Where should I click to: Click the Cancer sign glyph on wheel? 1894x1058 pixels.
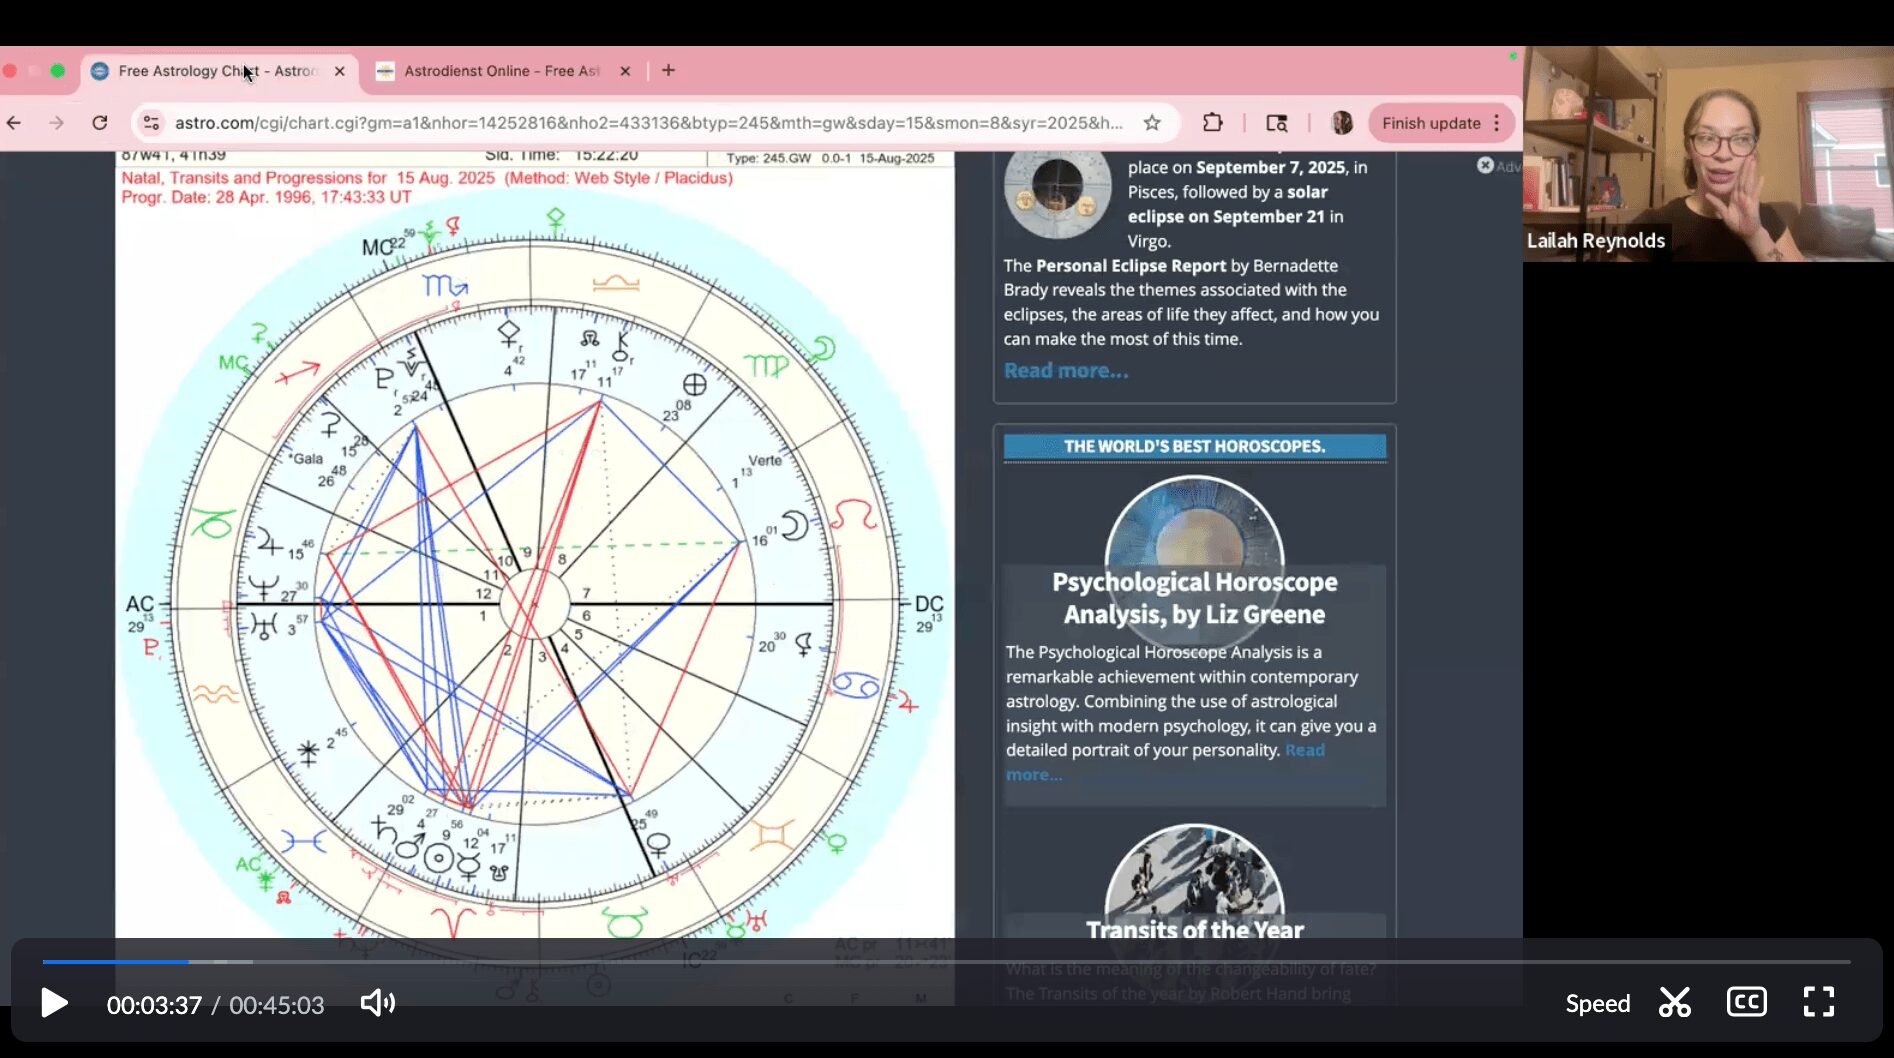pos(855,686)
